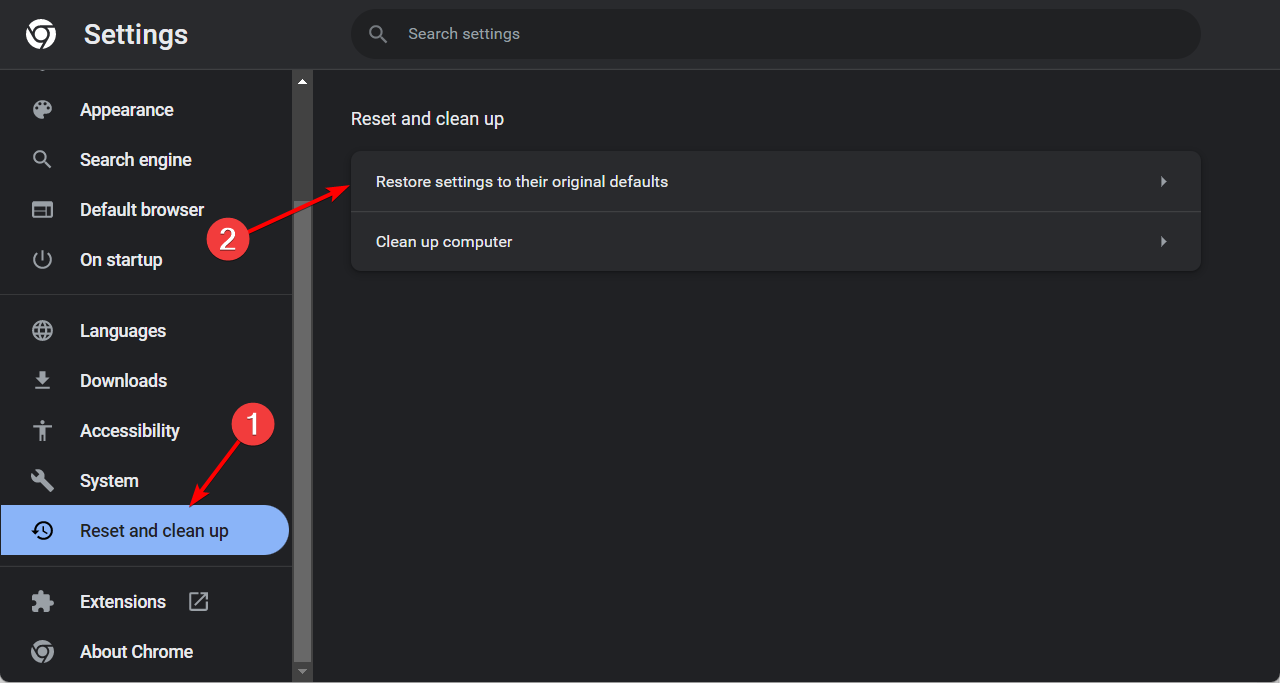Click the Downloads arrow icon

click(42, 381)
